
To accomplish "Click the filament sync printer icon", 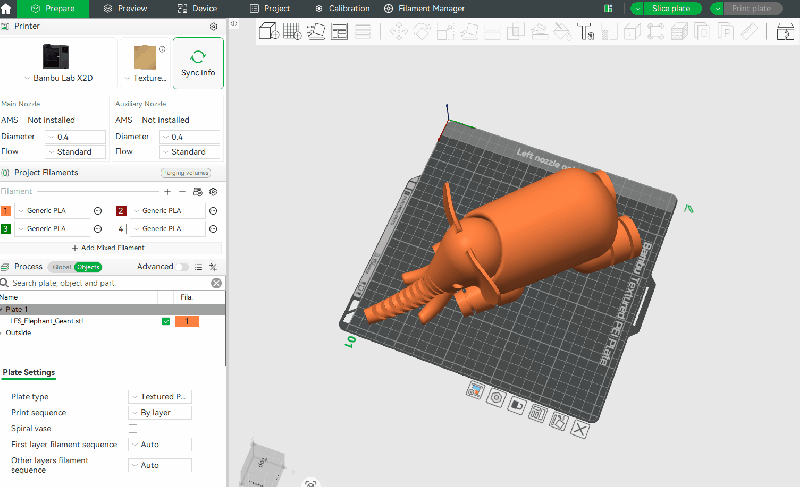I will 198,192.
